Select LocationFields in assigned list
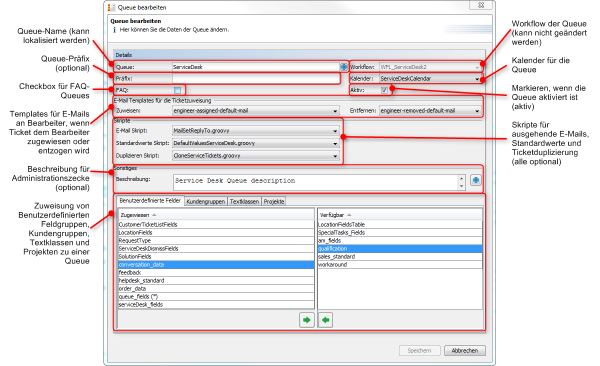 tap(216, 233)
